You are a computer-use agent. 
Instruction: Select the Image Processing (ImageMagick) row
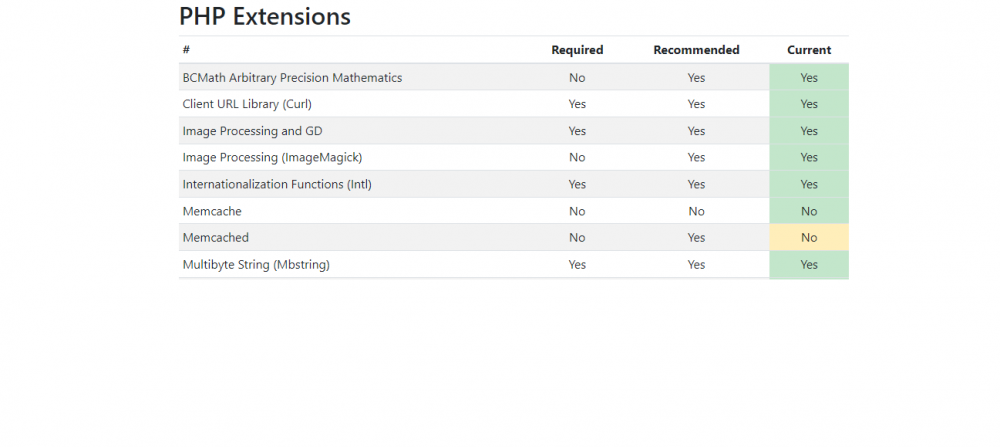click(272, 157)
